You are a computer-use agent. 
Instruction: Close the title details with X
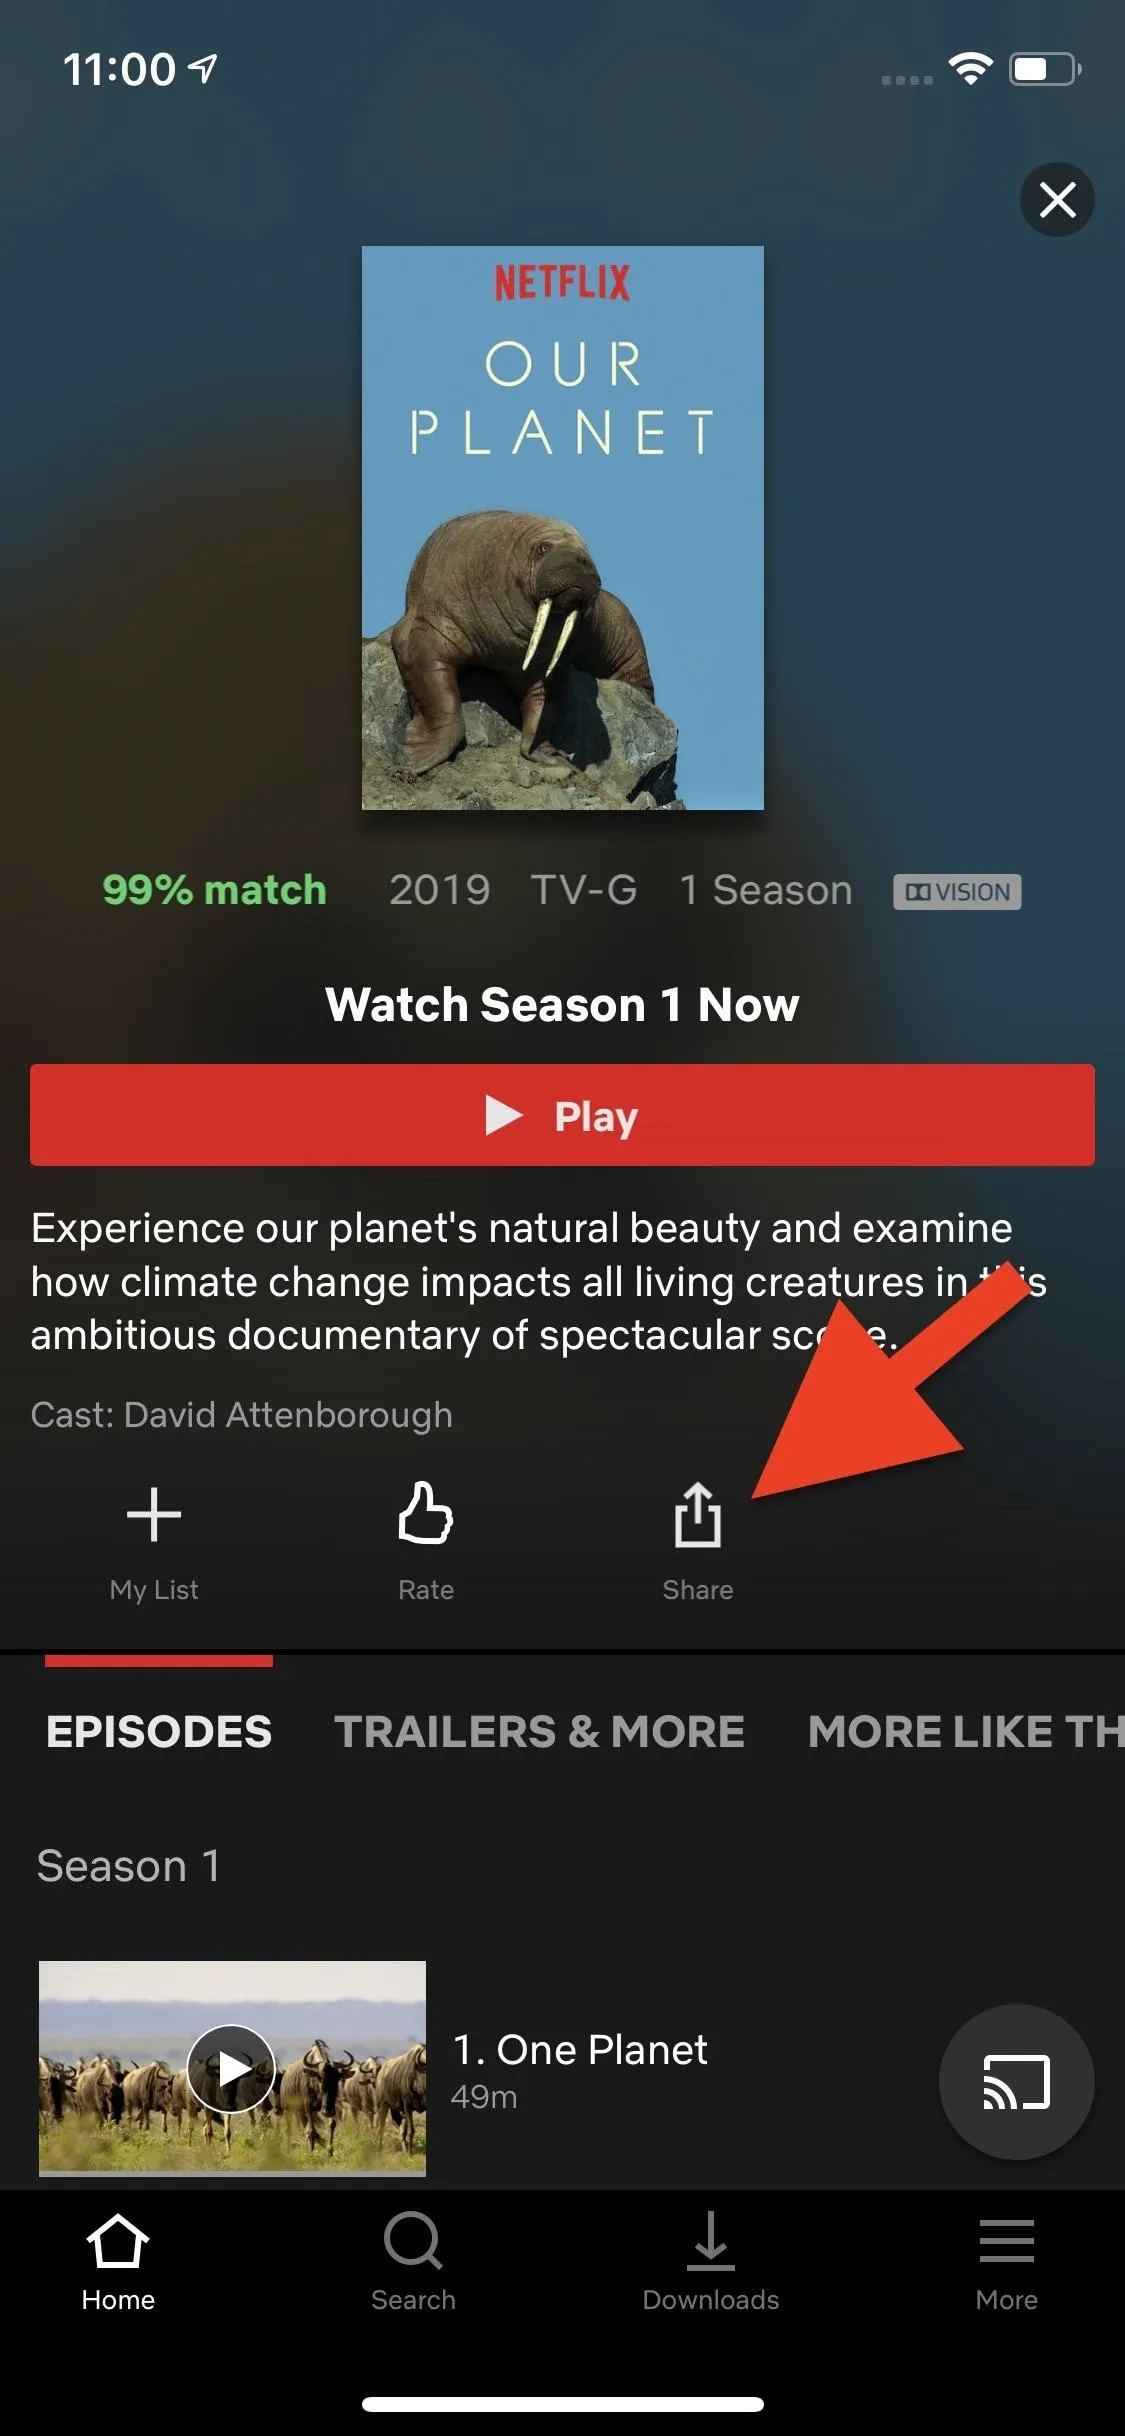coord(1057,200)
